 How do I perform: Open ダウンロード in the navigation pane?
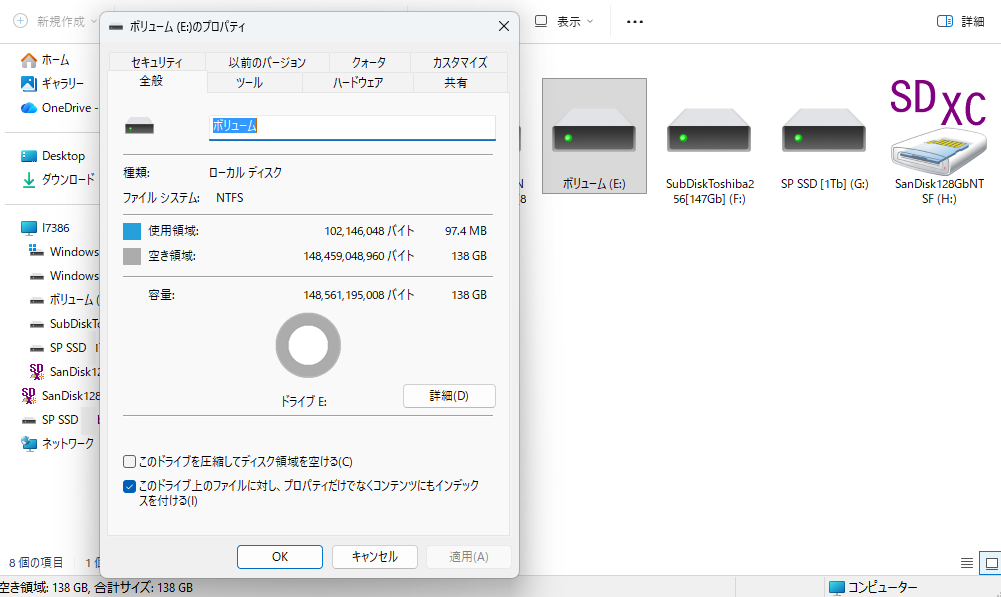(68, 180)
